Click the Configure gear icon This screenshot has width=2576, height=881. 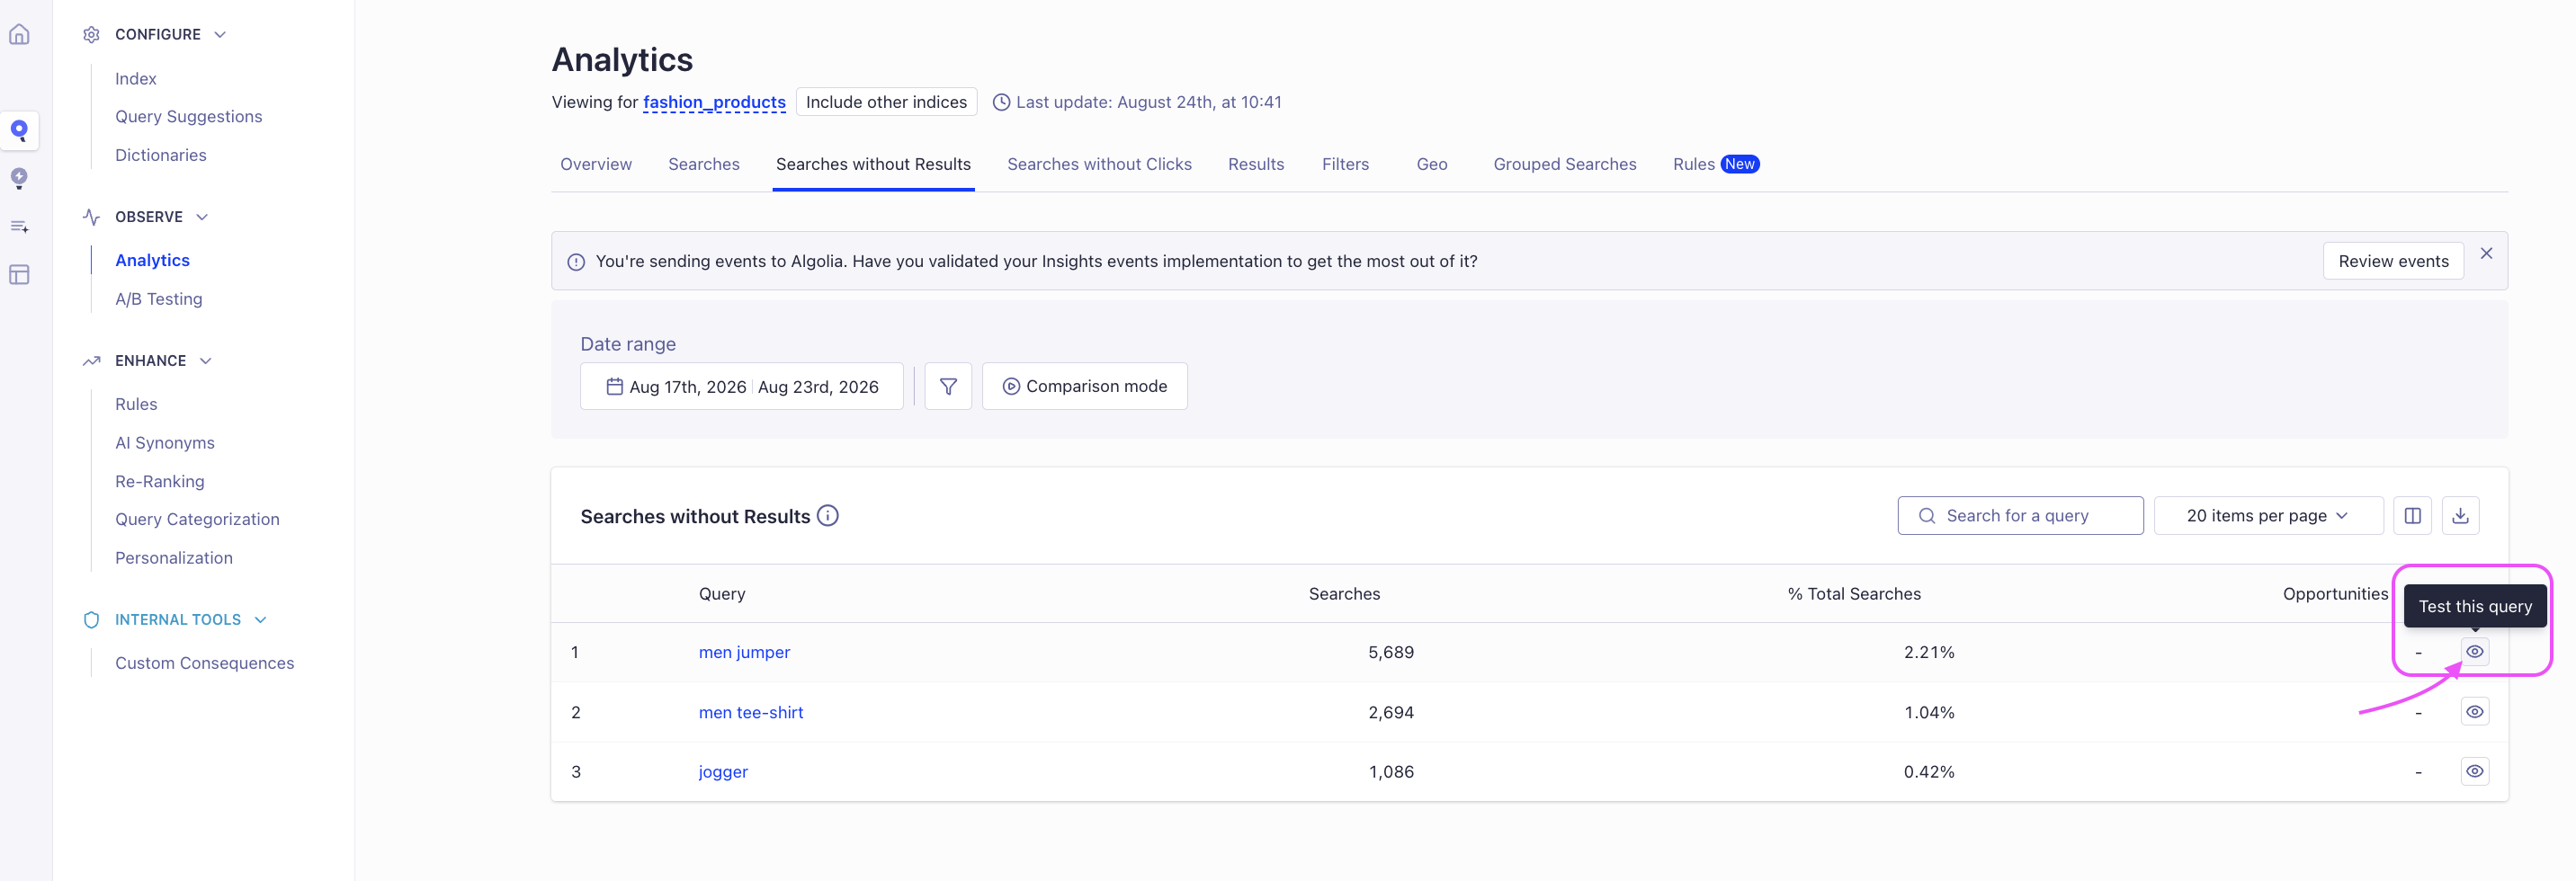click(91, 34)
